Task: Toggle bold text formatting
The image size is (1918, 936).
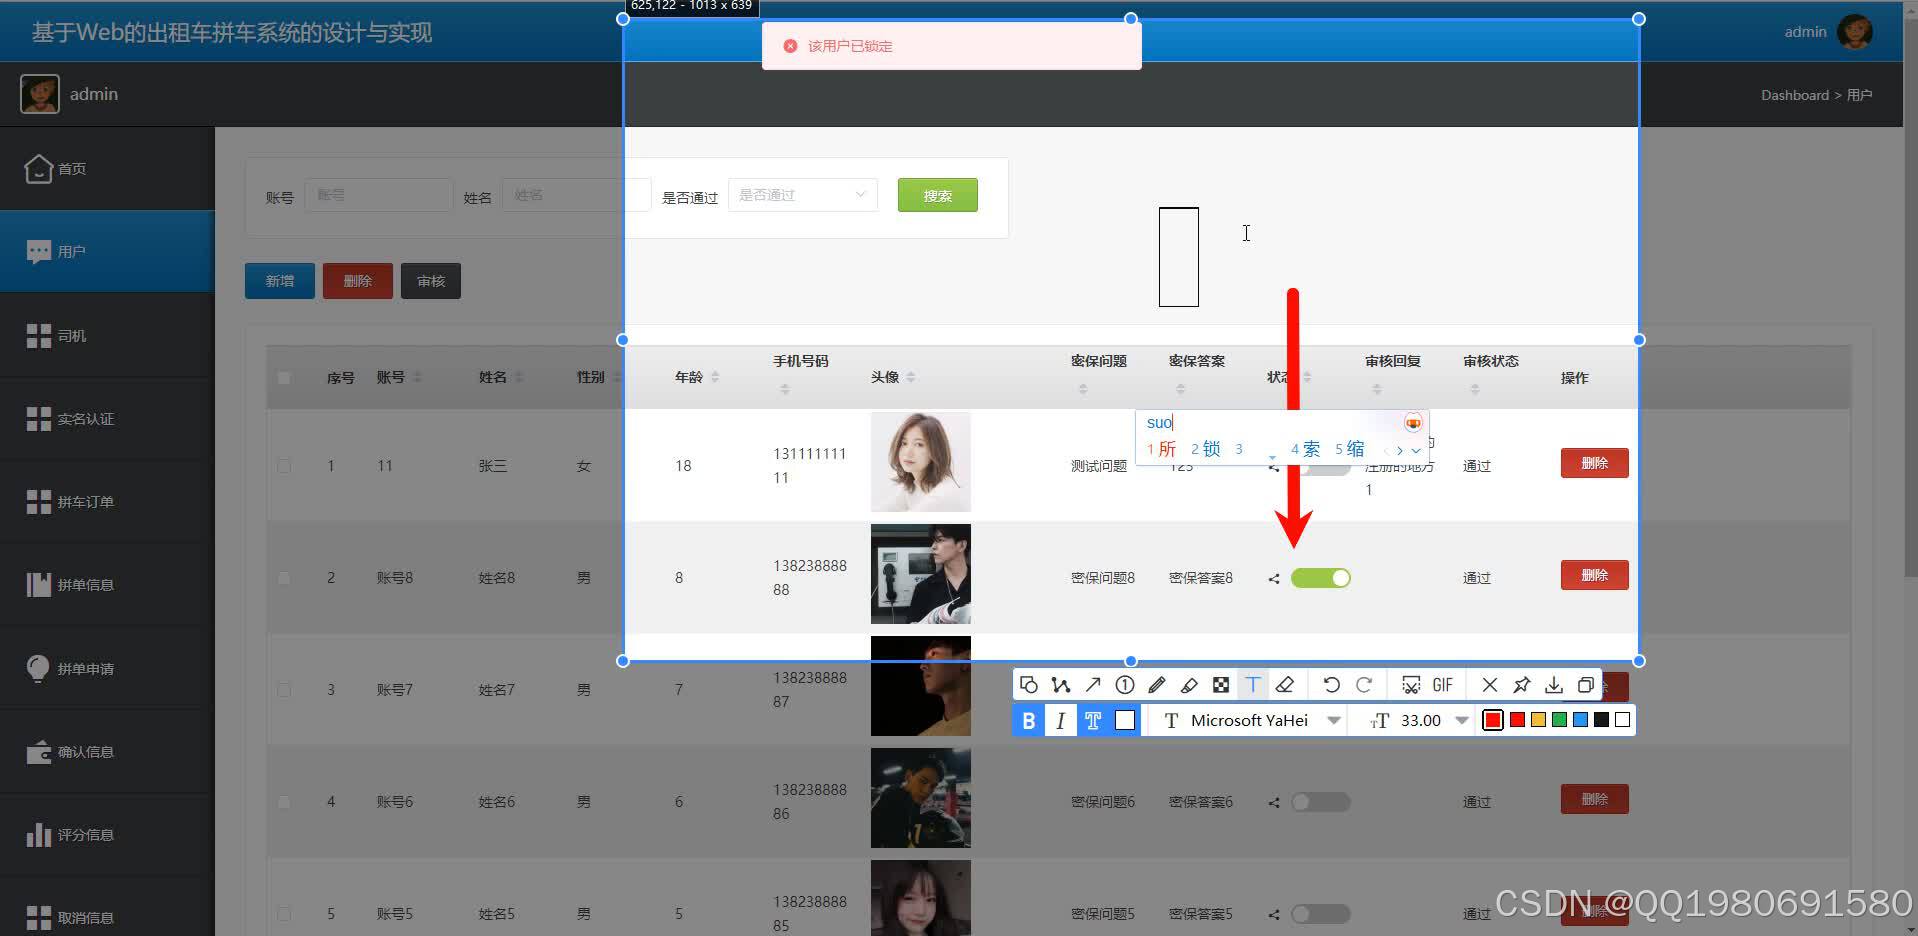Action: point(1028,720)
